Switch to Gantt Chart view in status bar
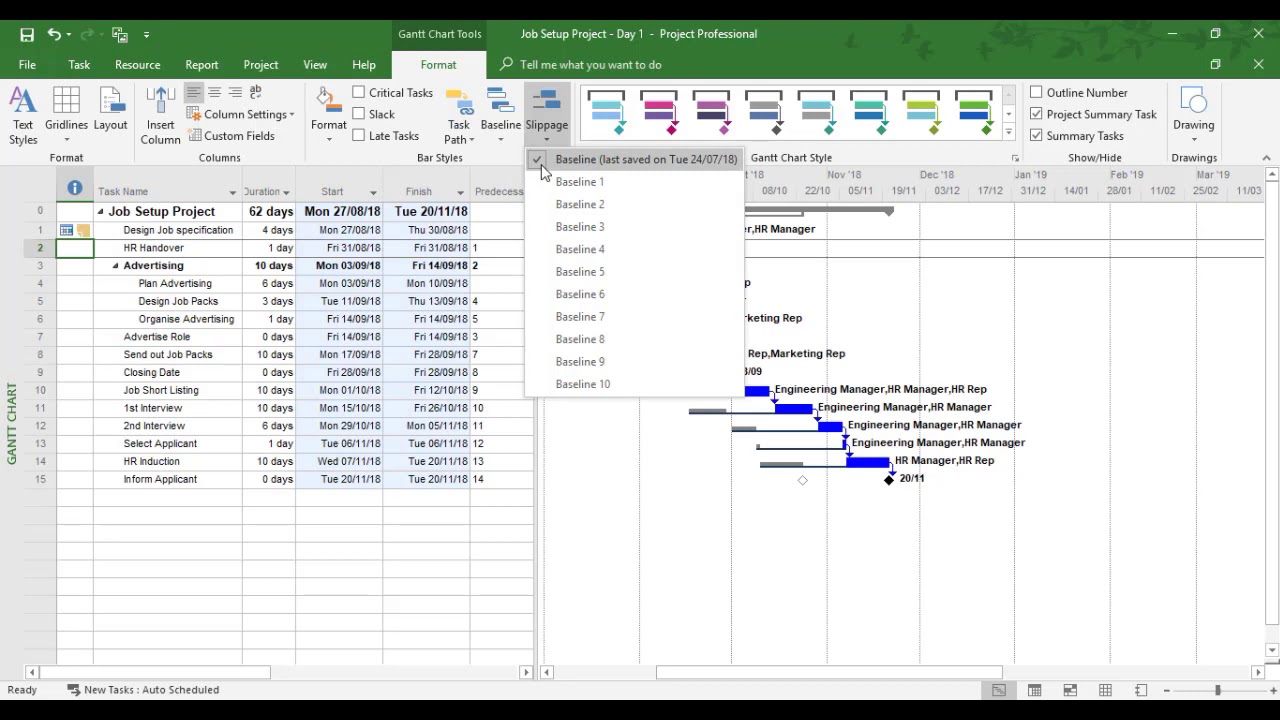 999,690
